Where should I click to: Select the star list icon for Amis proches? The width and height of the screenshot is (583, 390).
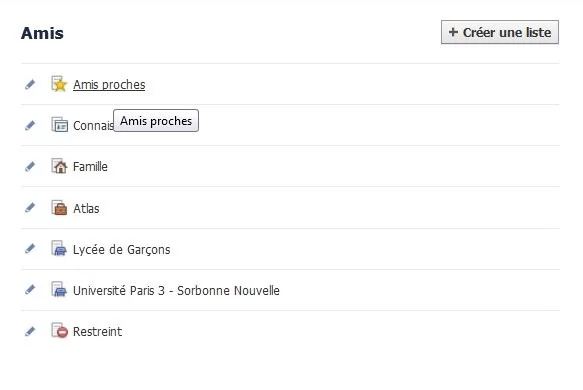click(59, 84)
